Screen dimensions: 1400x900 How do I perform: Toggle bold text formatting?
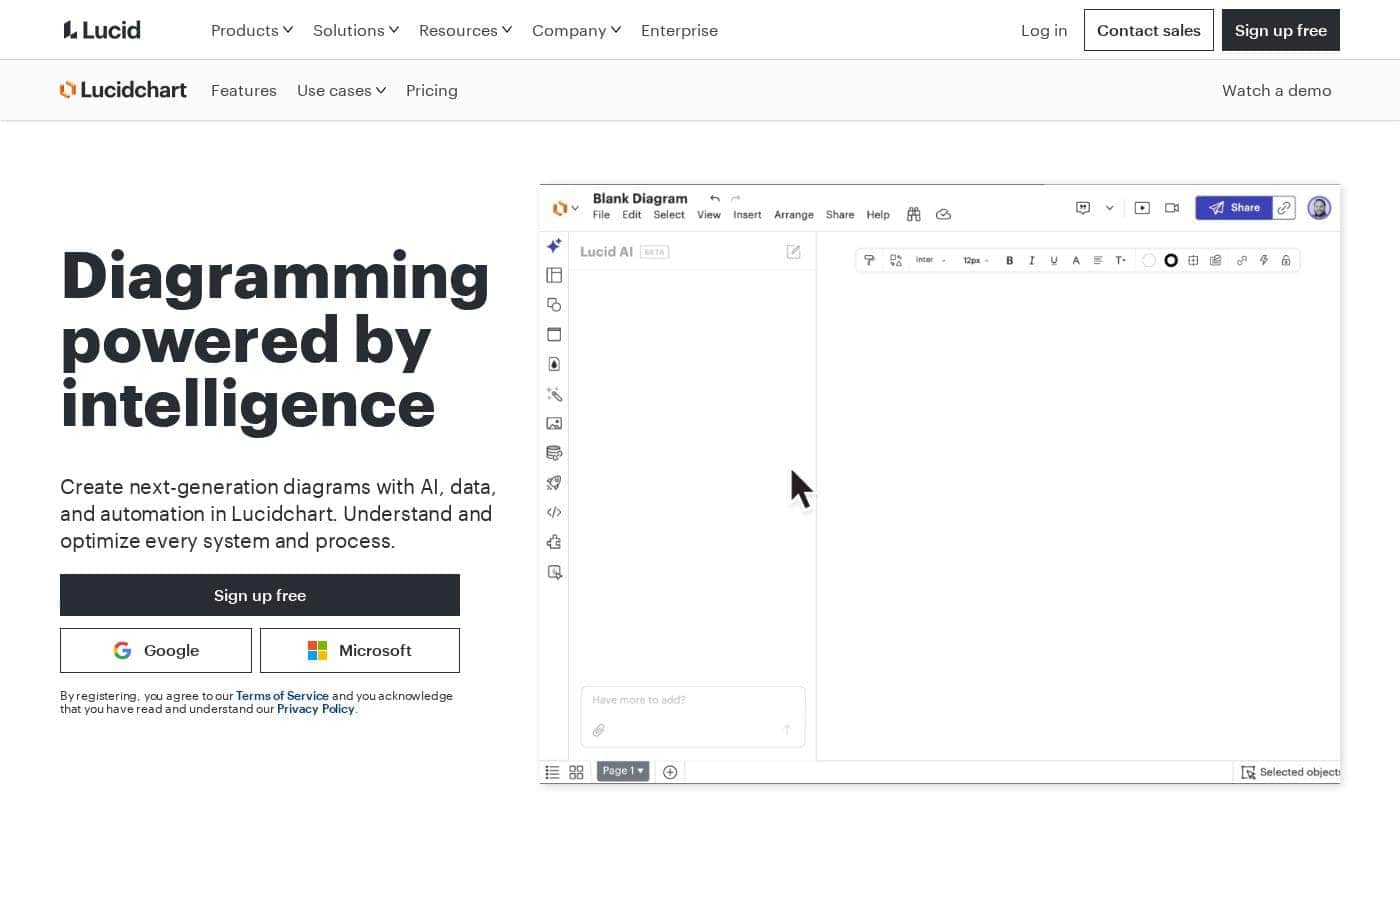(x=1010, y=260)
